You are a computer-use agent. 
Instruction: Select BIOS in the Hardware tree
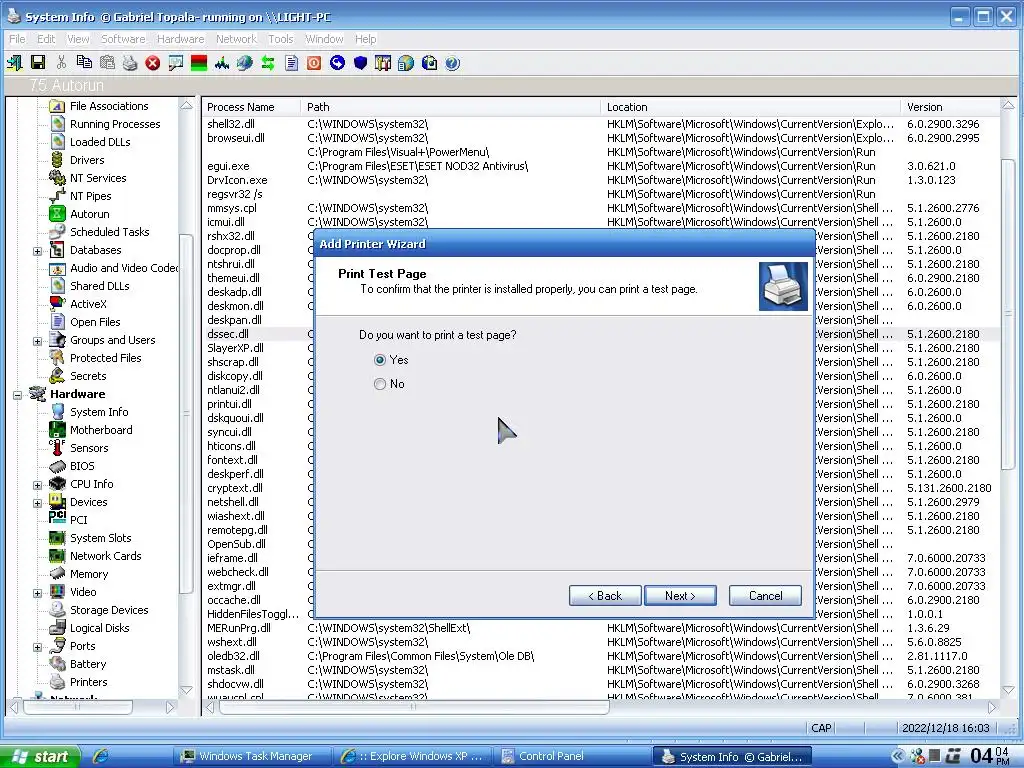tap(82, 466)
